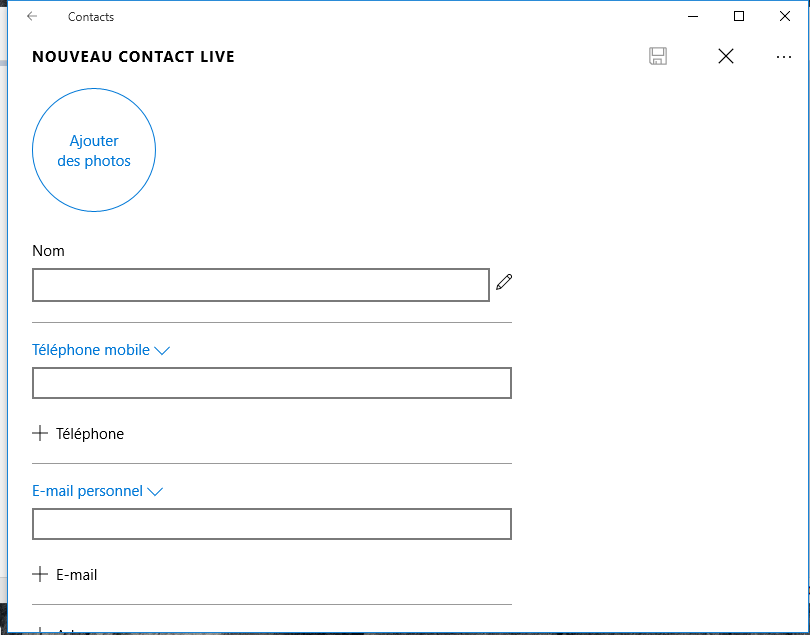Save the new contact with the disk icon

658,56
